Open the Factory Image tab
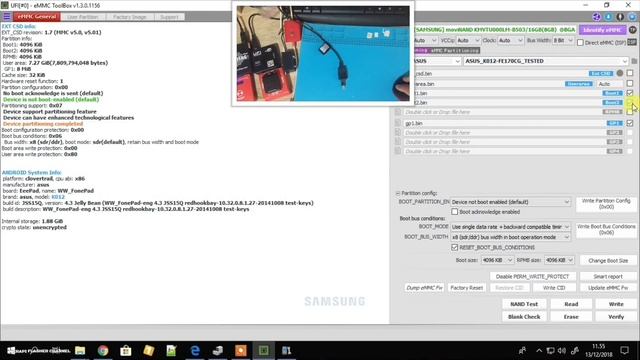The image size is (640, 360). [129, 17]
